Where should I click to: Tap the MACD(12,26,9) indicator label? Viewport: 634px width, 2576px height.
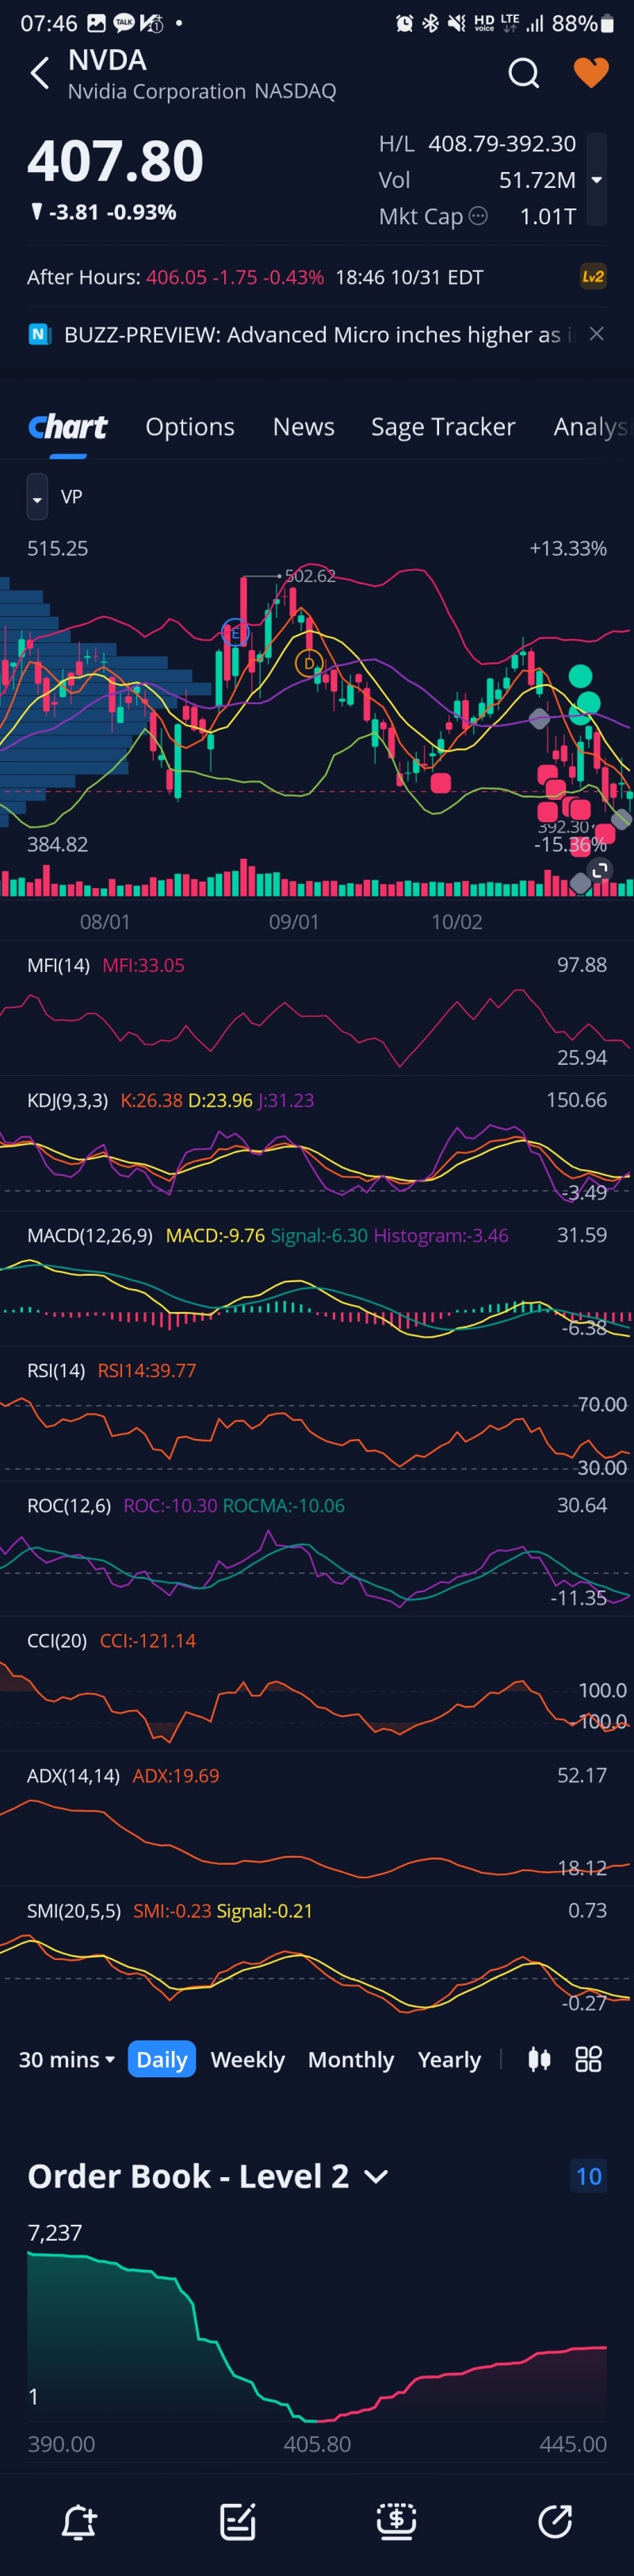[x=89, y=1236]
